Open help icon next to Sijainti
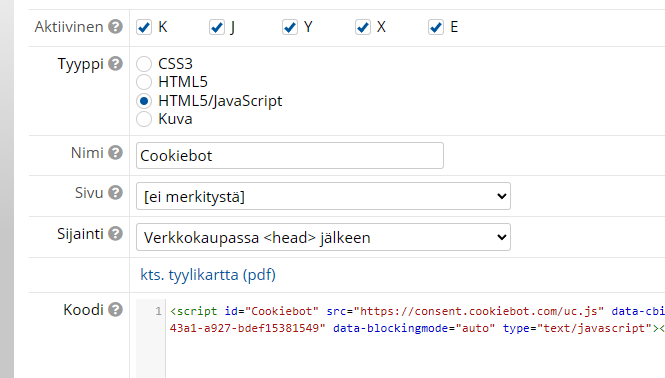 coord(115,234)
